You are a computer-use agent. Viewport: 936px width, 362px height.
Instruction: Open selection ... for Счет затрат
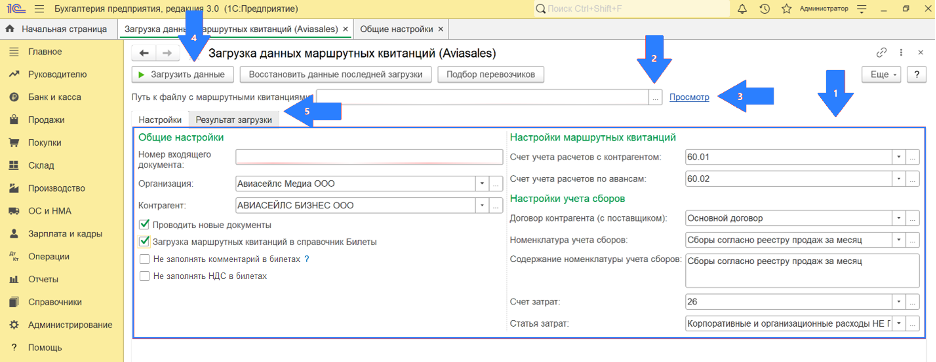pyautogui.click(x=913, y=302)
